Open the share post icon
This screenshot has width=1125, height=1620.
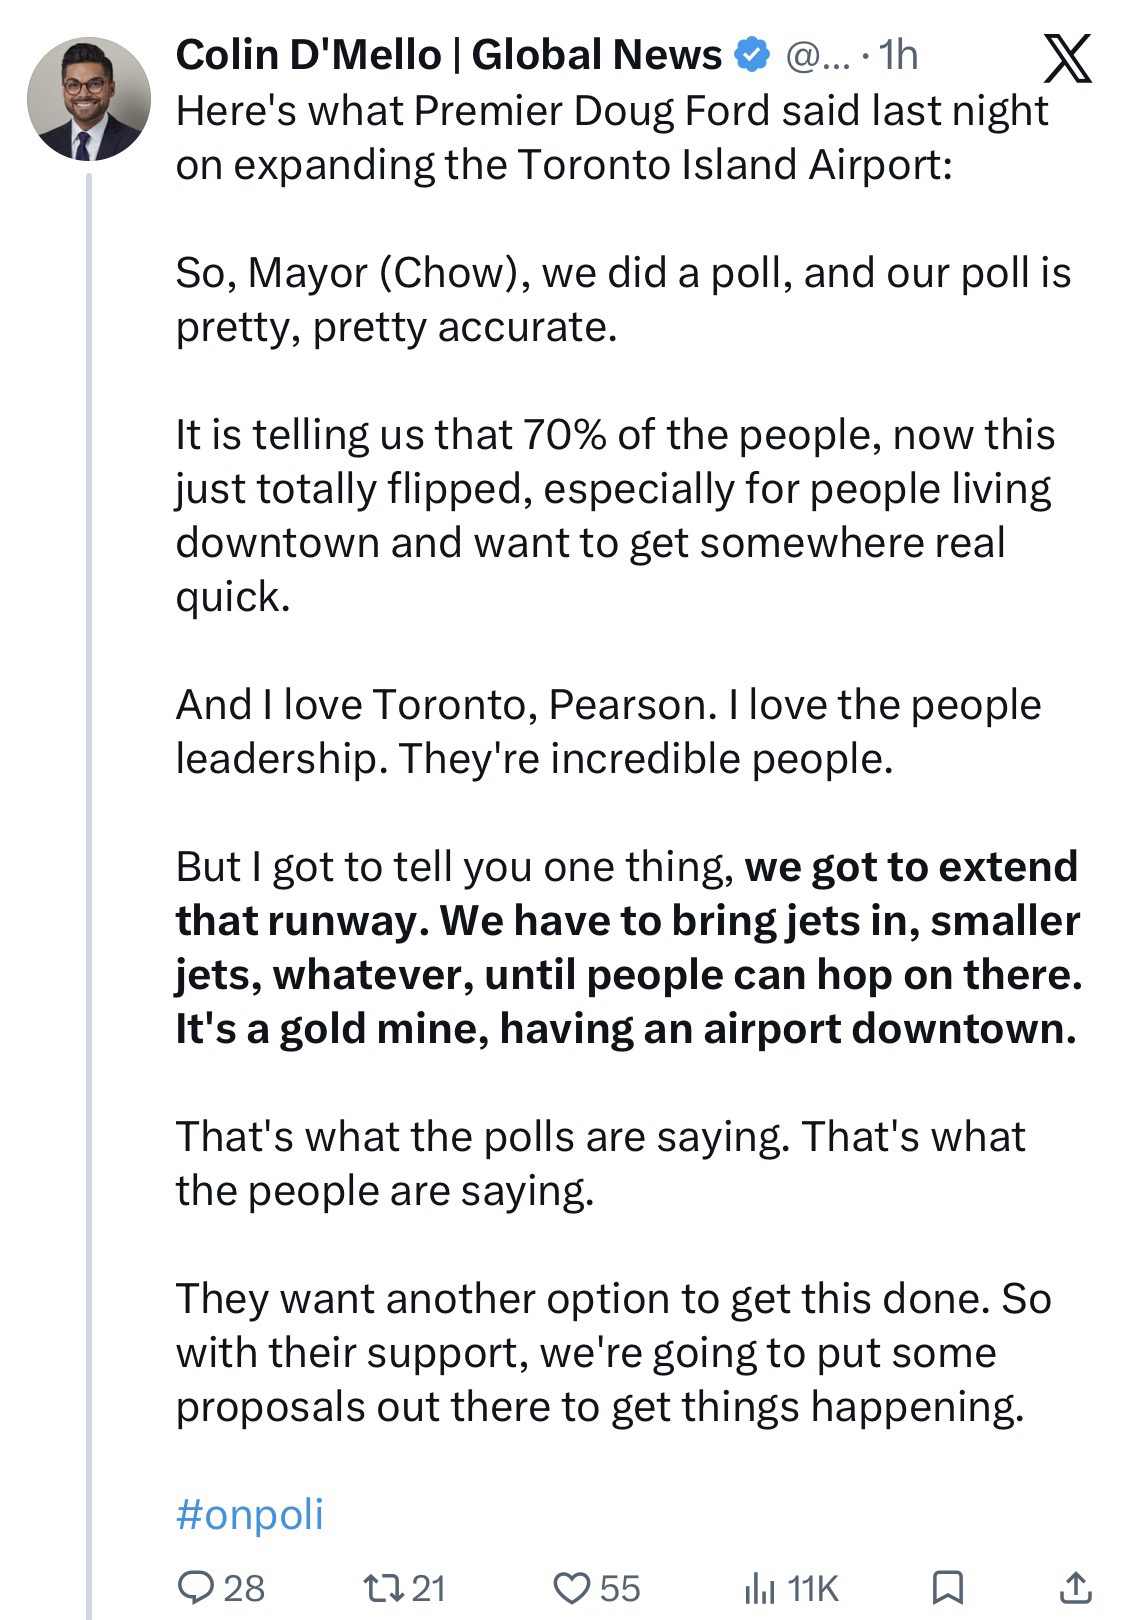click(x=1074, y=1587)
